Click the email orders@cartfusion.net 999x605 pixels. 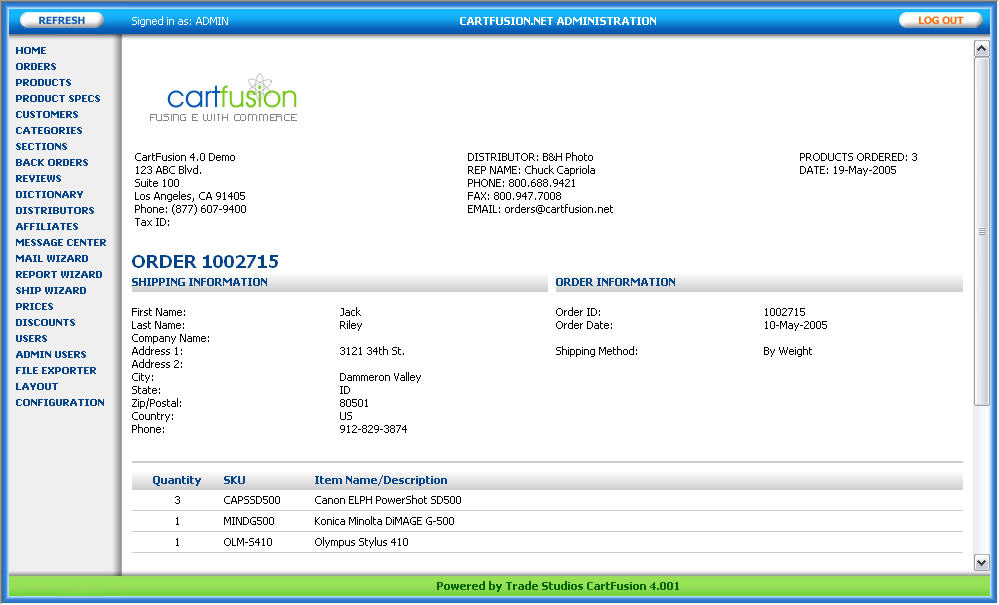[x=559, y=209]
